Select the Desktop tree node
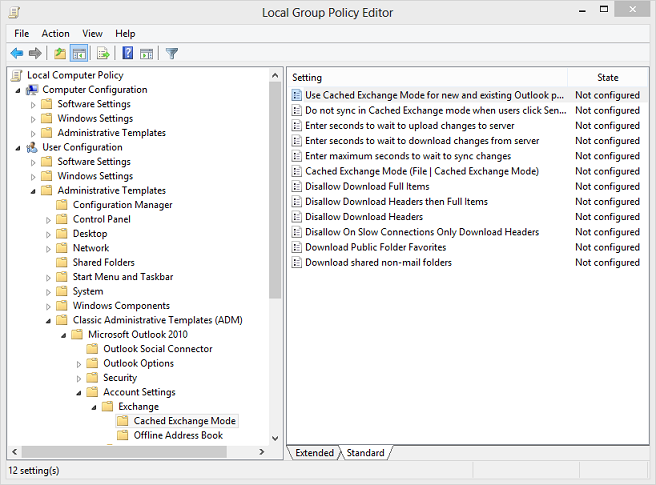 [90, 234]
